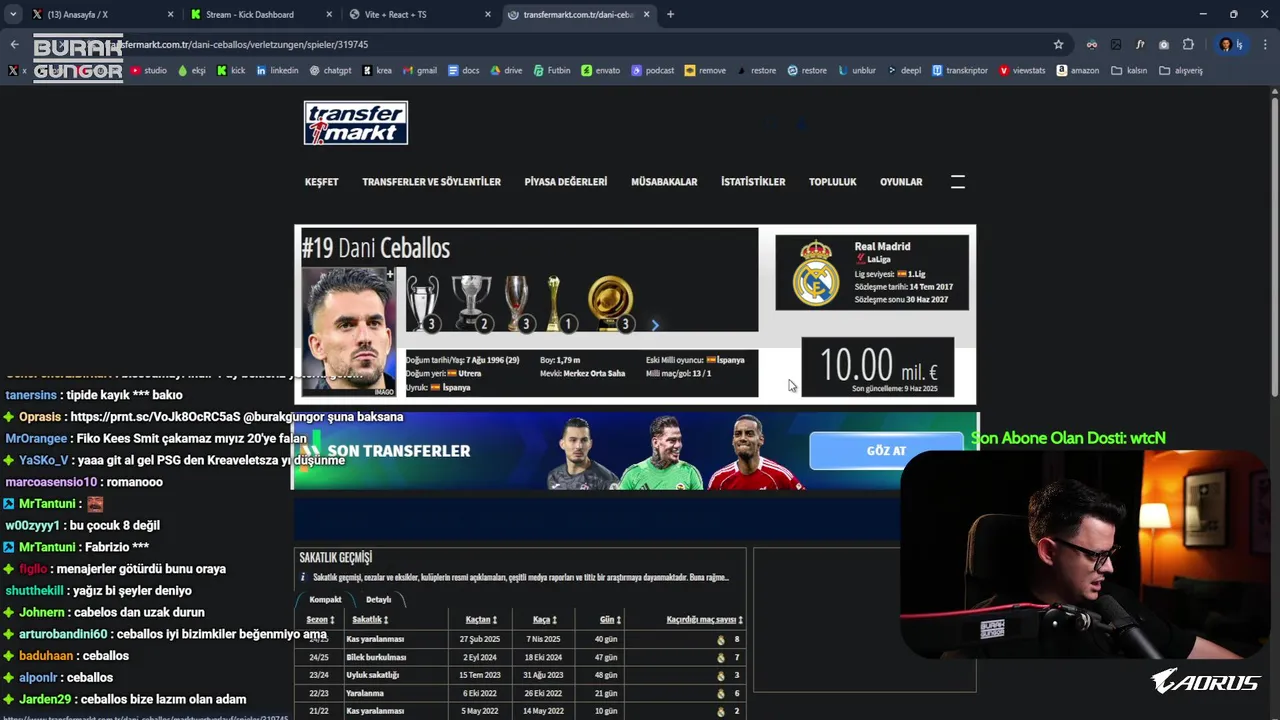Screen dimensions: 1280x720
Task: Sort by Kaçırdığı maç sayısı column
Action: point(705,620)
